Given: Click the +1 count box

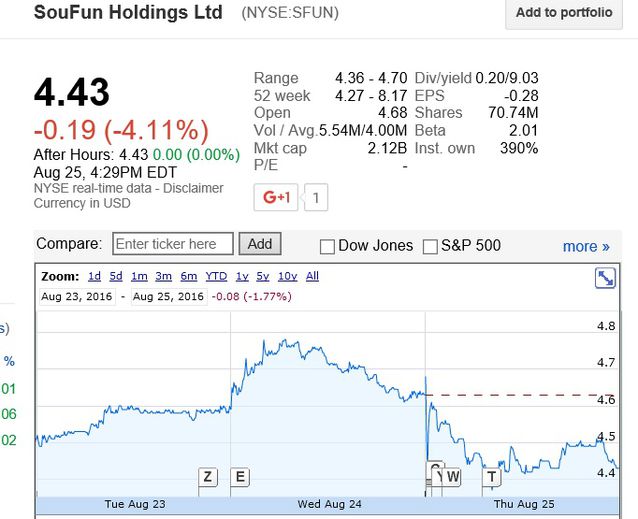Looking at the screenshot, I should coord(314,197).
